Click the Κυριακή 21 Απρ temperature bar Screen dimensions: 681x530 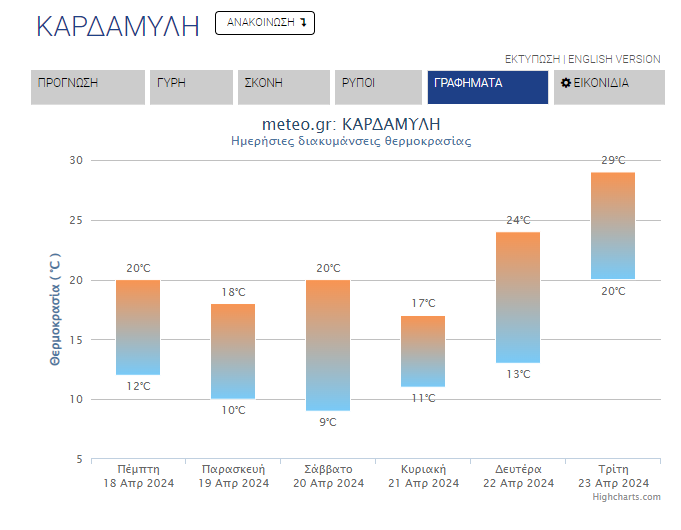pos(423,351)
